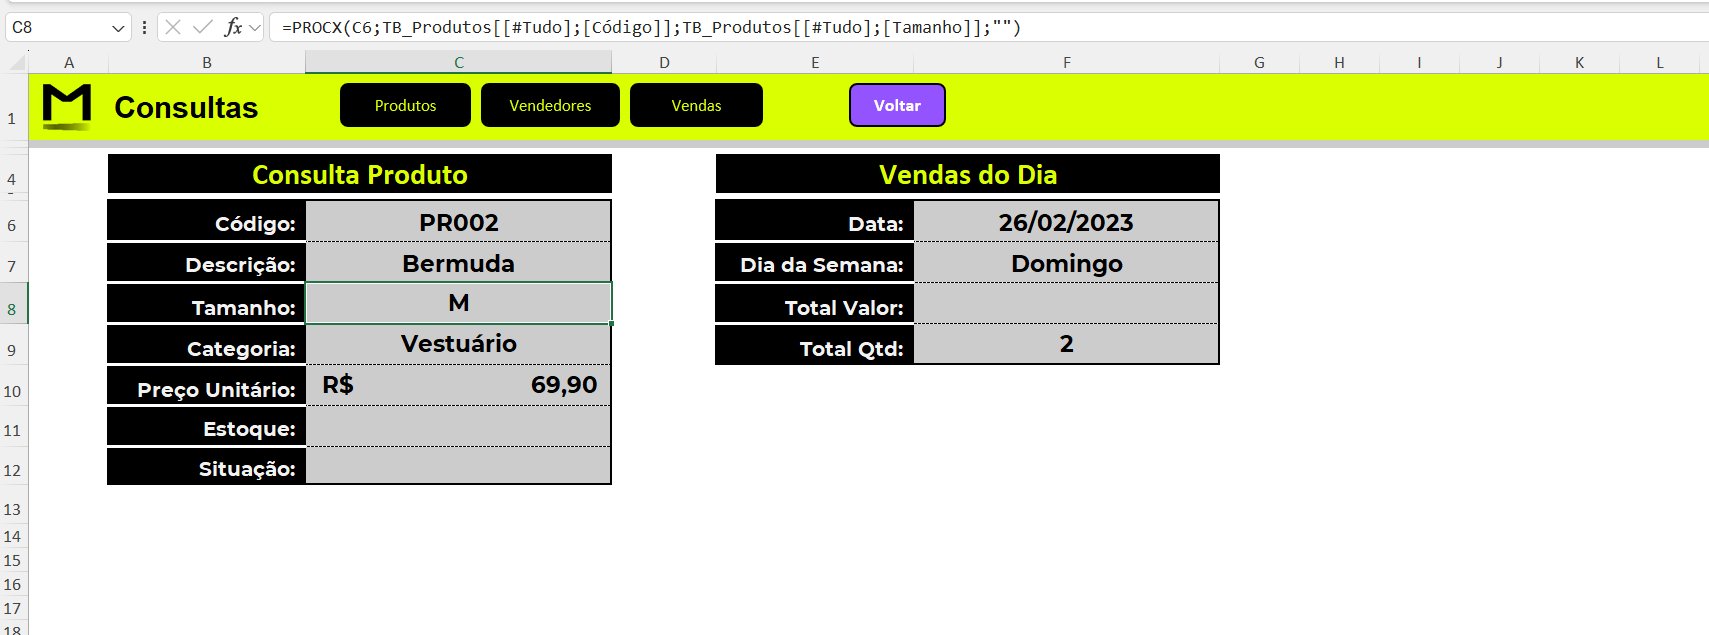Screen dimensions: 1709x635
Task: Select the Preço Unitário cell 69,90
Action: point(458,385)
